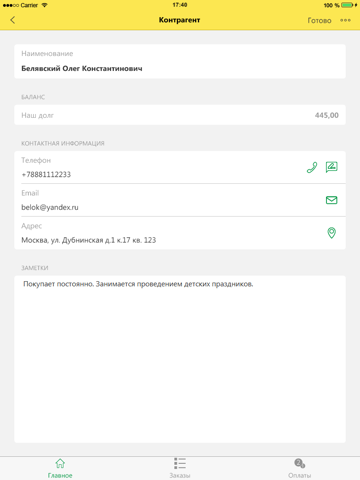Send SMS via message icon
Viewport: 360px width, 480px height.
click(332, 167)
